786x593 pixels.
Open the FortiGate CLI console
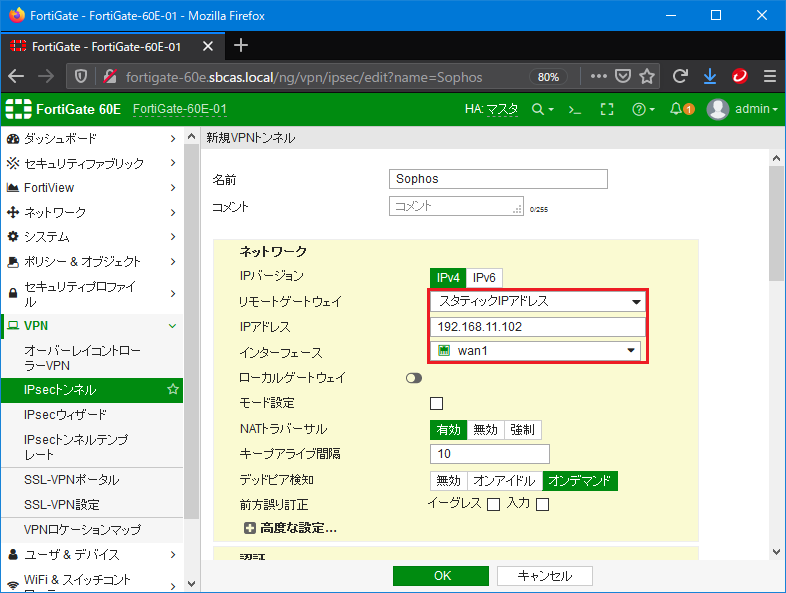point(574,109)
